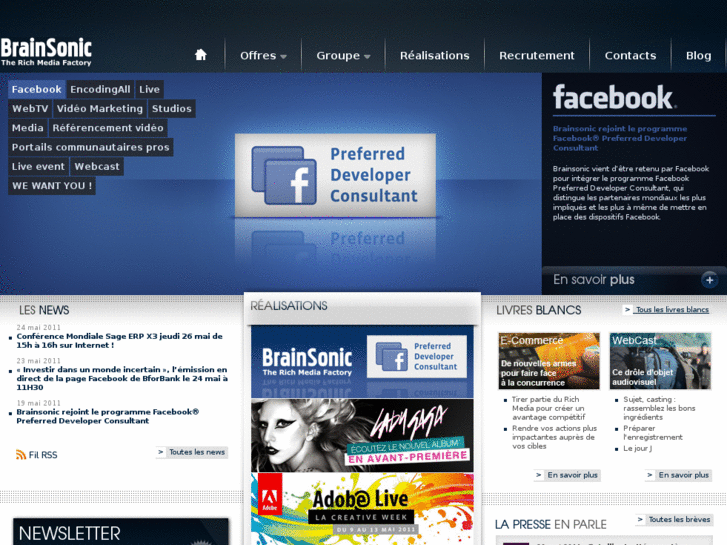727x545 pixels.
Task: Select the Portails communautaires pros tag
Action: (90, 147)
